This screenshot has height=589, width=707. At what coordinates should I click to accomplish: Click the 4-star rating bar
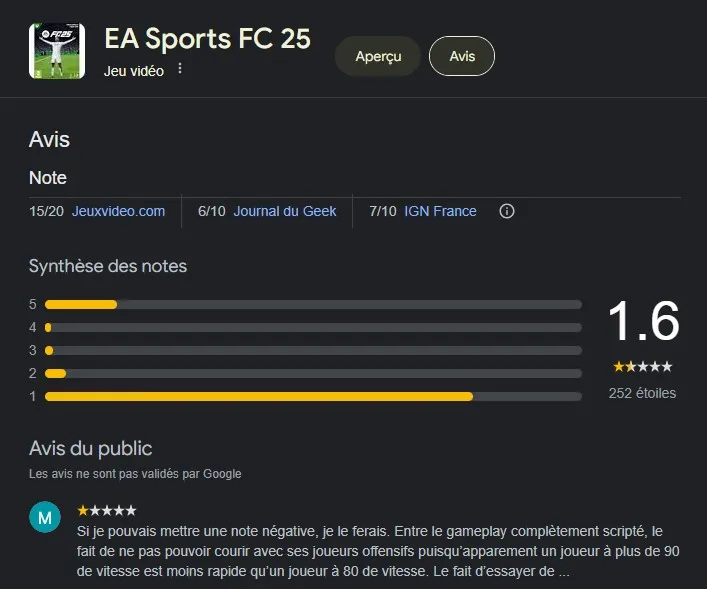pos(313,327)
